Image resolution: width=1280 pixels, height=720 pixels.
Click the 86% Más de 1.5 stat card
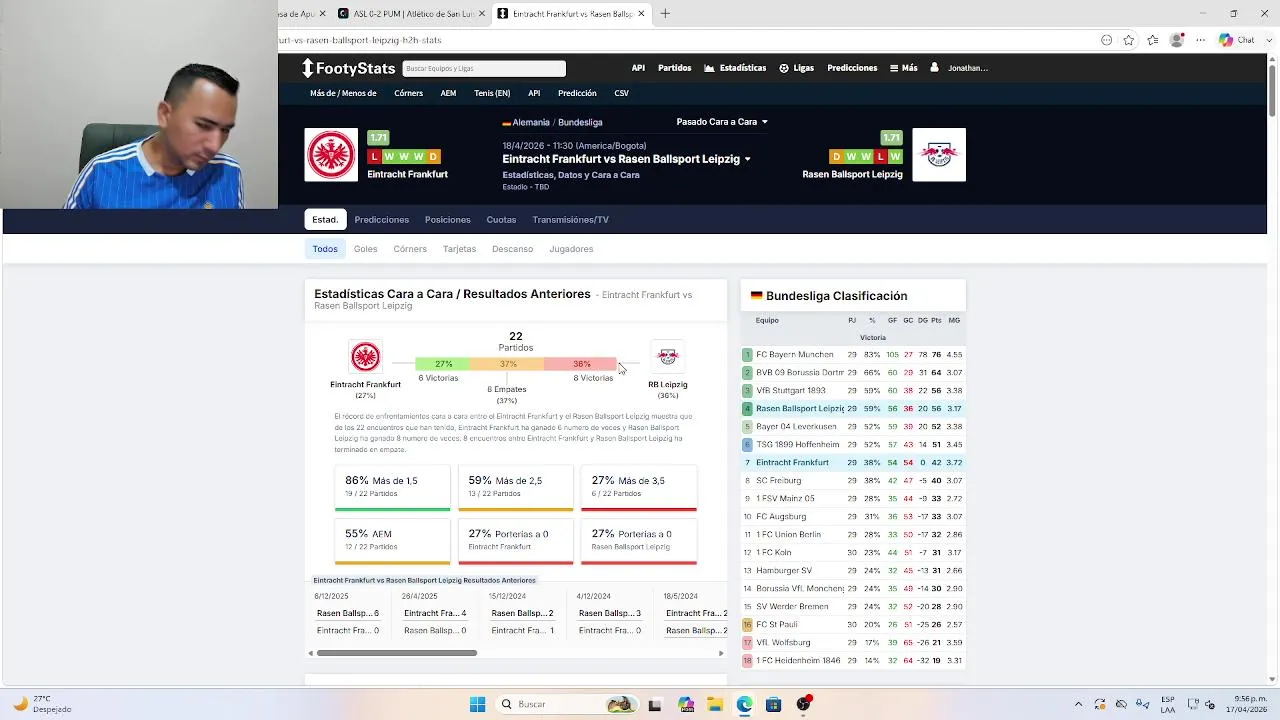pos(392,488)
